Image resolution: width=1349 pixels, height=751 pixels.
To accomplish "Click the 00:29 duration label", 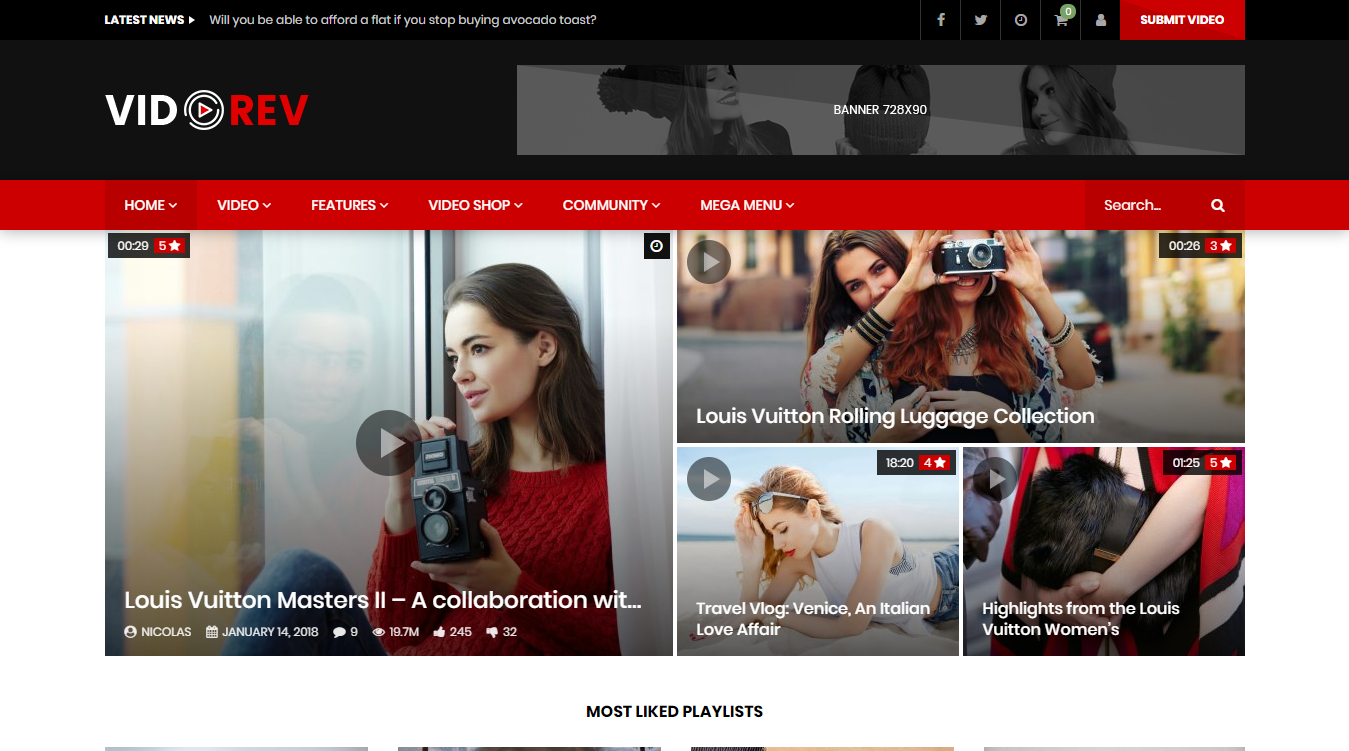I will [x=133, y=246].
